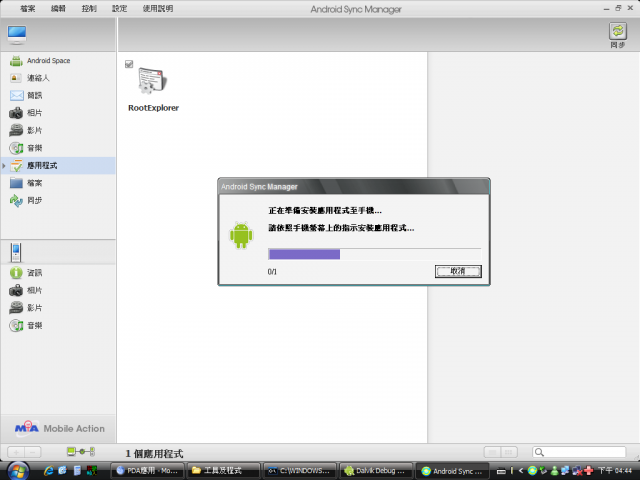Viewport: 640px width, 480px height.
Task: Click the Android Sync taskbar button
Action: tap(452, 471)
